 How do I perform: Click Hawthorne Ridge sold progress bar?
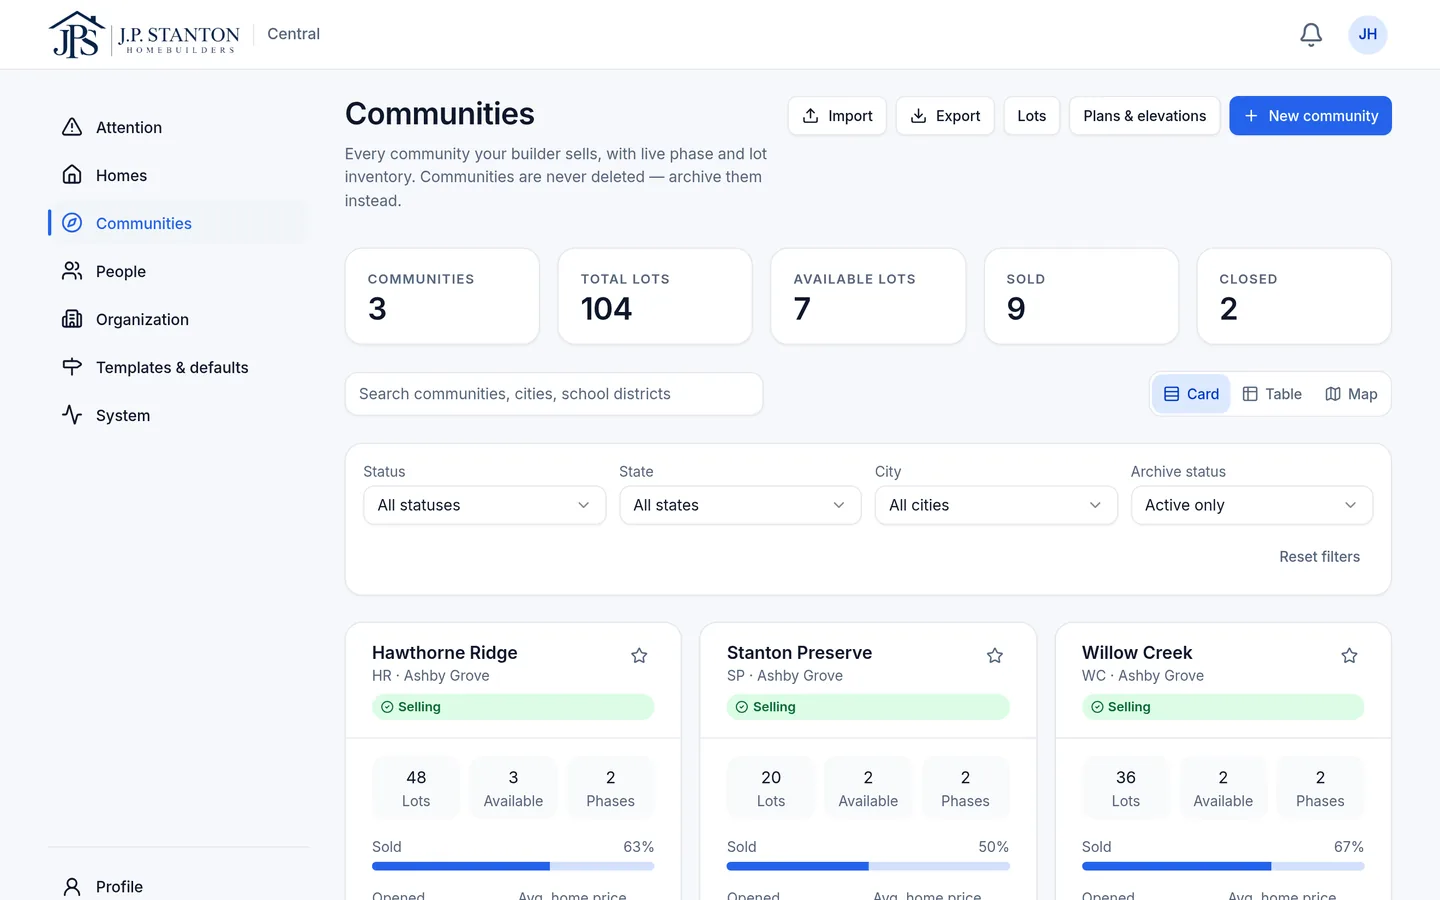[513, 866]
